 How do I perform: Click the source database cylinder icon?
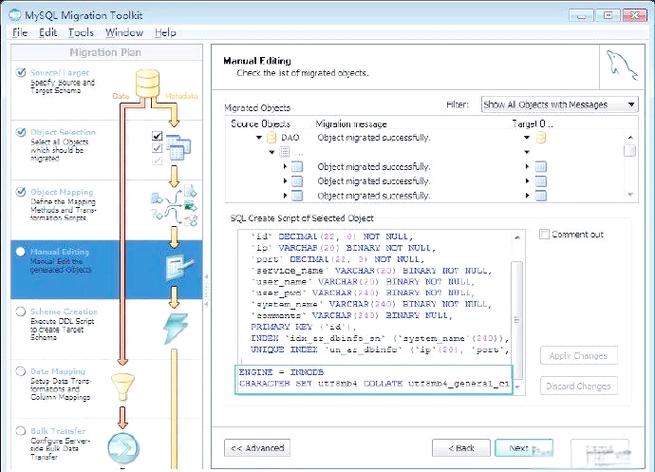(x=147, y=83)
